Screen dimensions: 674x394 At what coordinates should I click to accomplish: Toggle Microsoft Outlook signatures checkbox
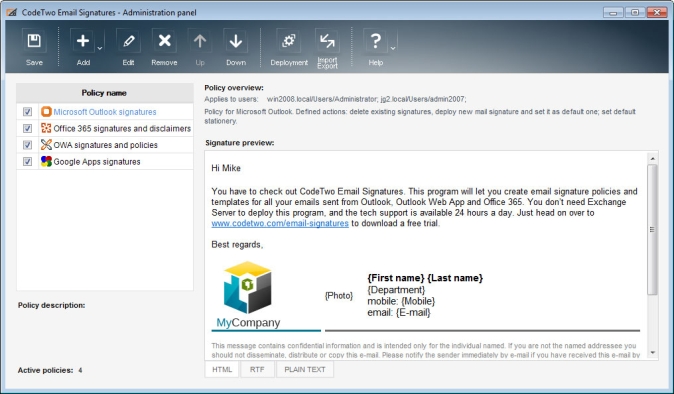[x=28, y=112]
